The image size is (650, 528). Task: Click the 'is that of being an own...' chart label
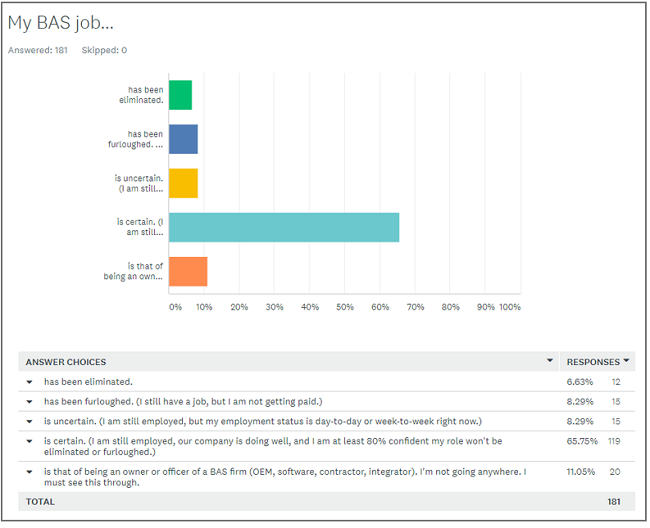pyautogui.click(x=133, y=271)
